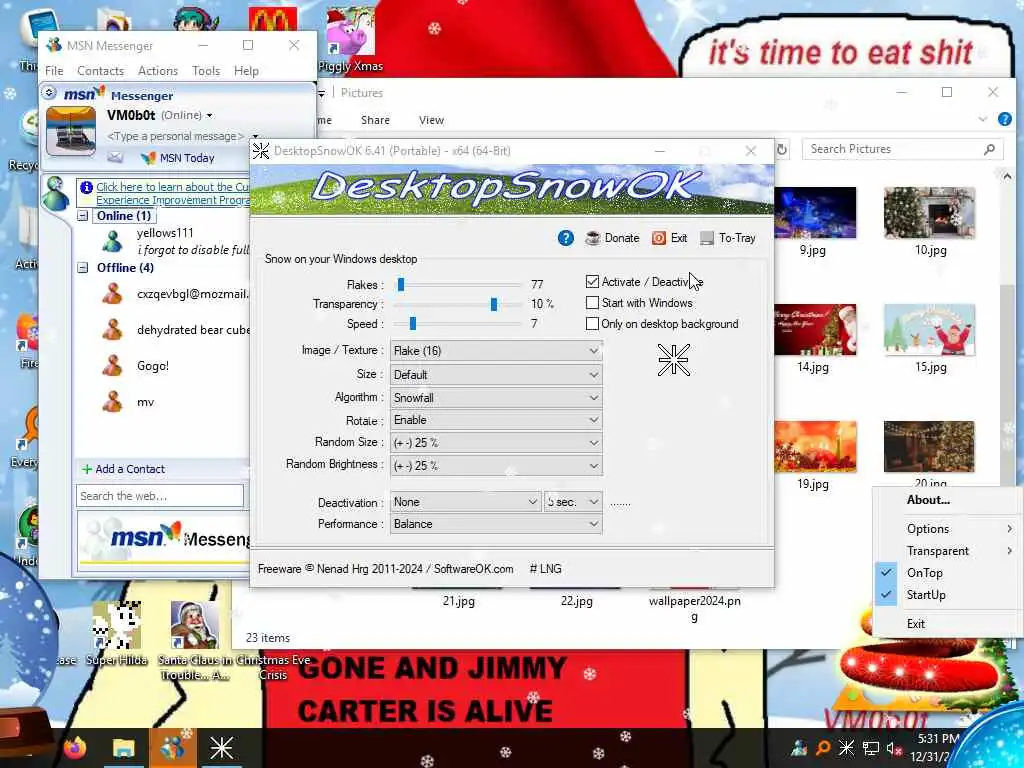The image size is (1024, 768).
Task: Toggle StartUp in the context menu
Action: (x=947, y=595)
